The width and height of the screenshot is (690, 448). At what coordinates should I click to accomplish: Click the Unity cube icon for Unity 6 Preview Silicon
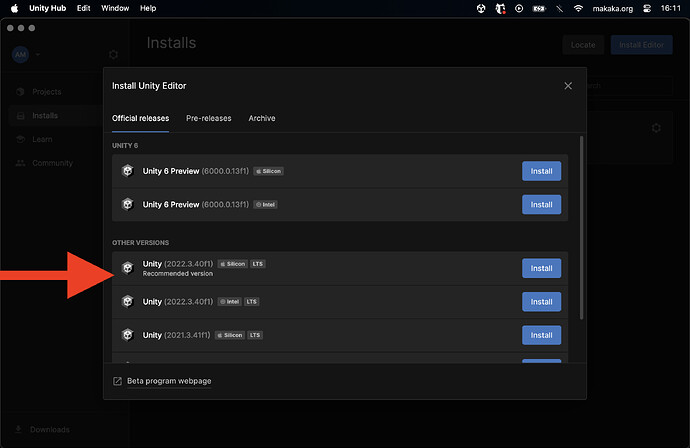(x=128, y=171)
